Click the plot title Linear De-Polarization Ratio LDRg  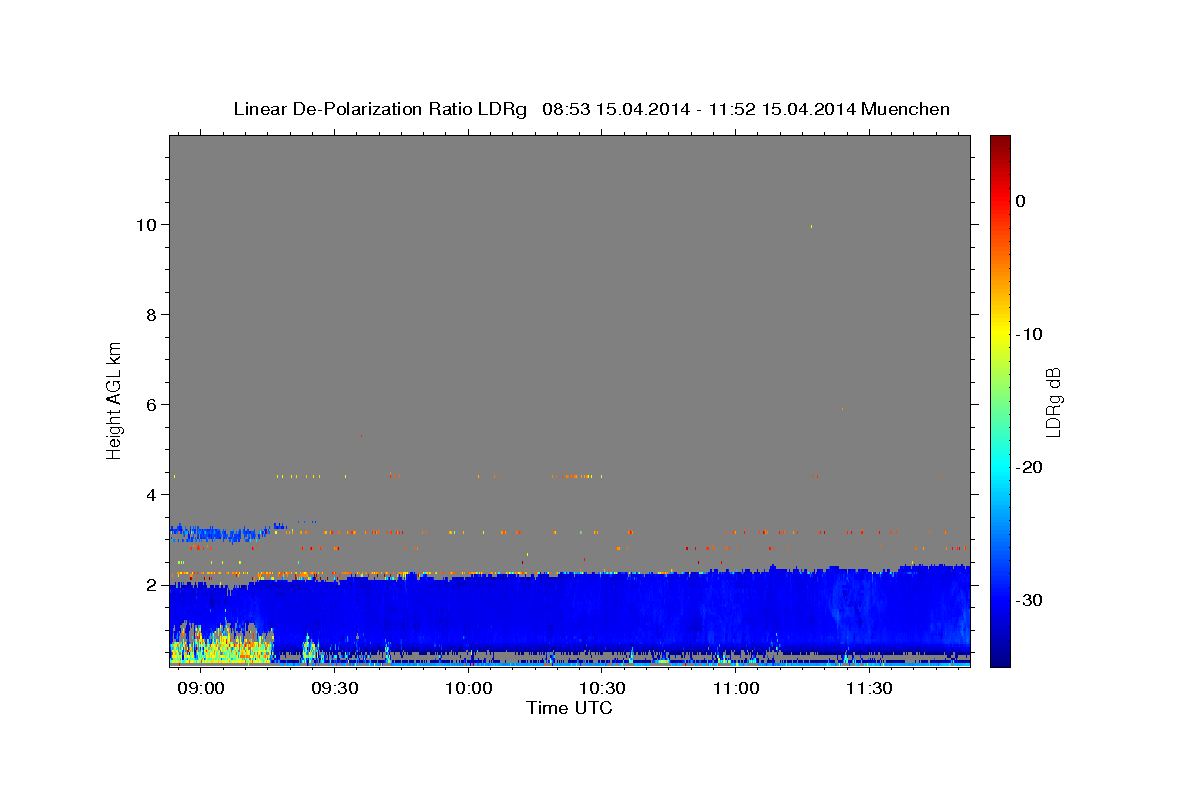[x=380, y=109]
